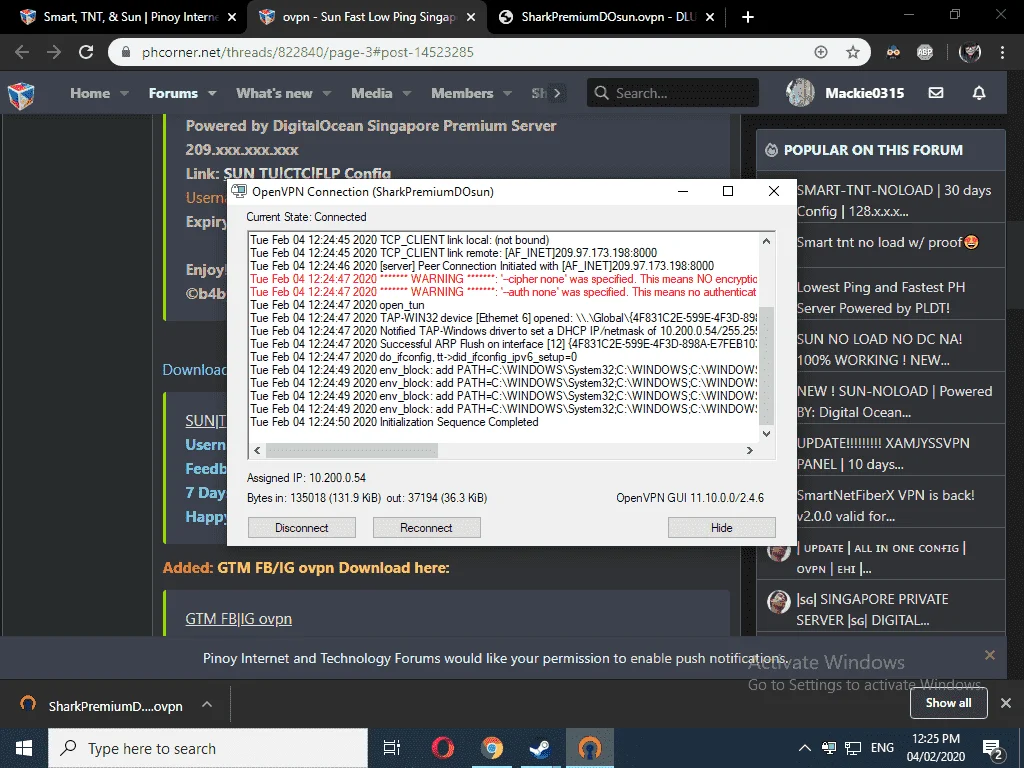Open Task View on taskbar
Viewport: 1024px width, 768px height.
391,748
